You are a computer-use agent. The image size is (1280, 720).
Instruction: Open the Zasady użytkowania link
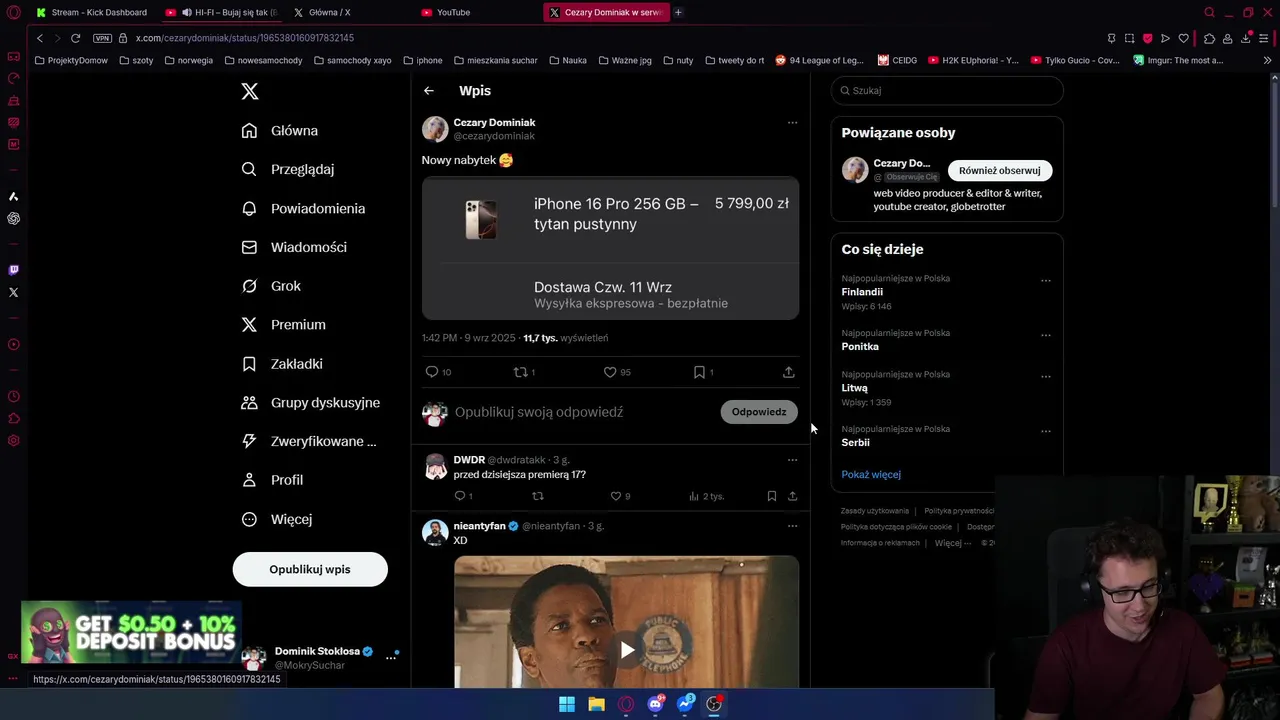[x=875, y=511]
